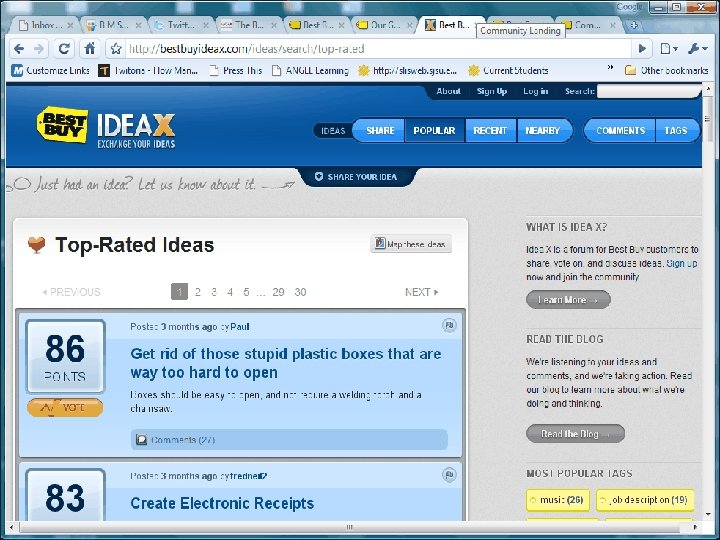Click the vertical scrollbar down arrow
This screenshot has width=720, height=540.
pos(709,514)
